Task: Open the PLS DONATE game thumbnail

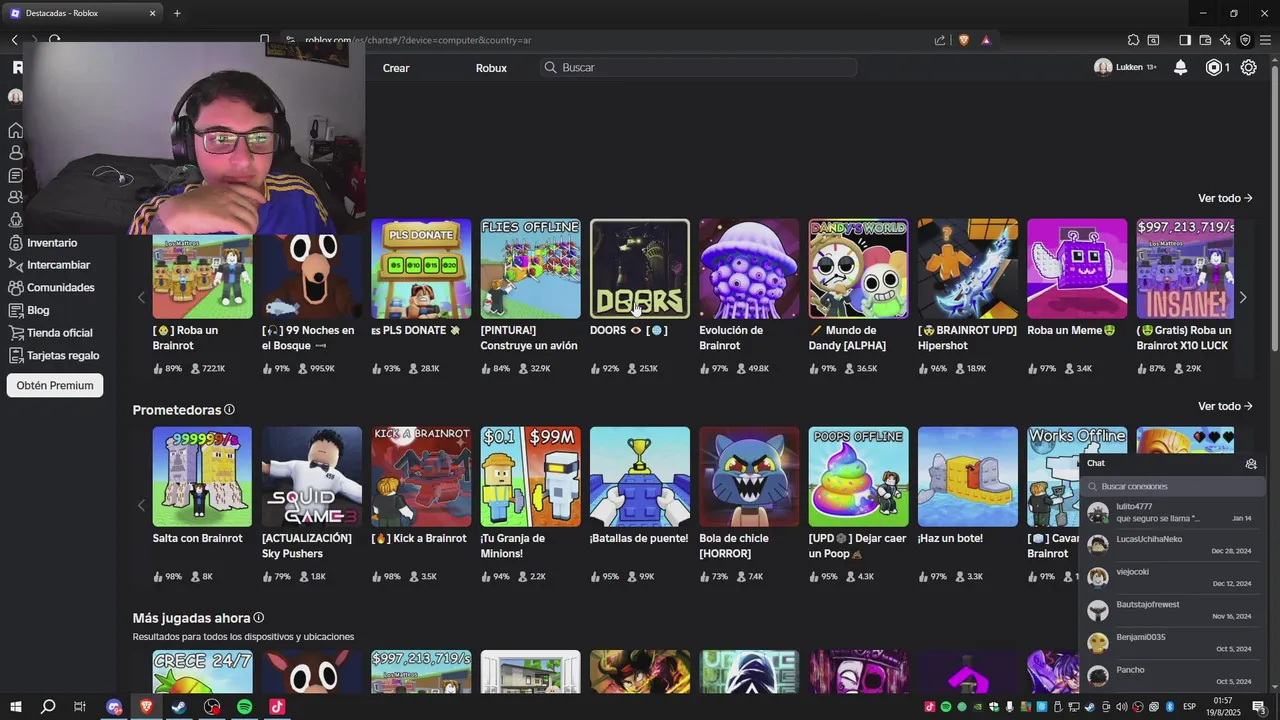Action: click(x=421, y=269)
